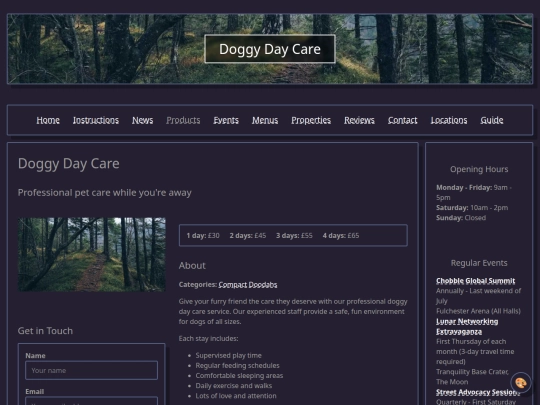Click the About heading
The image size is (540, 405).
pos(192,266)
